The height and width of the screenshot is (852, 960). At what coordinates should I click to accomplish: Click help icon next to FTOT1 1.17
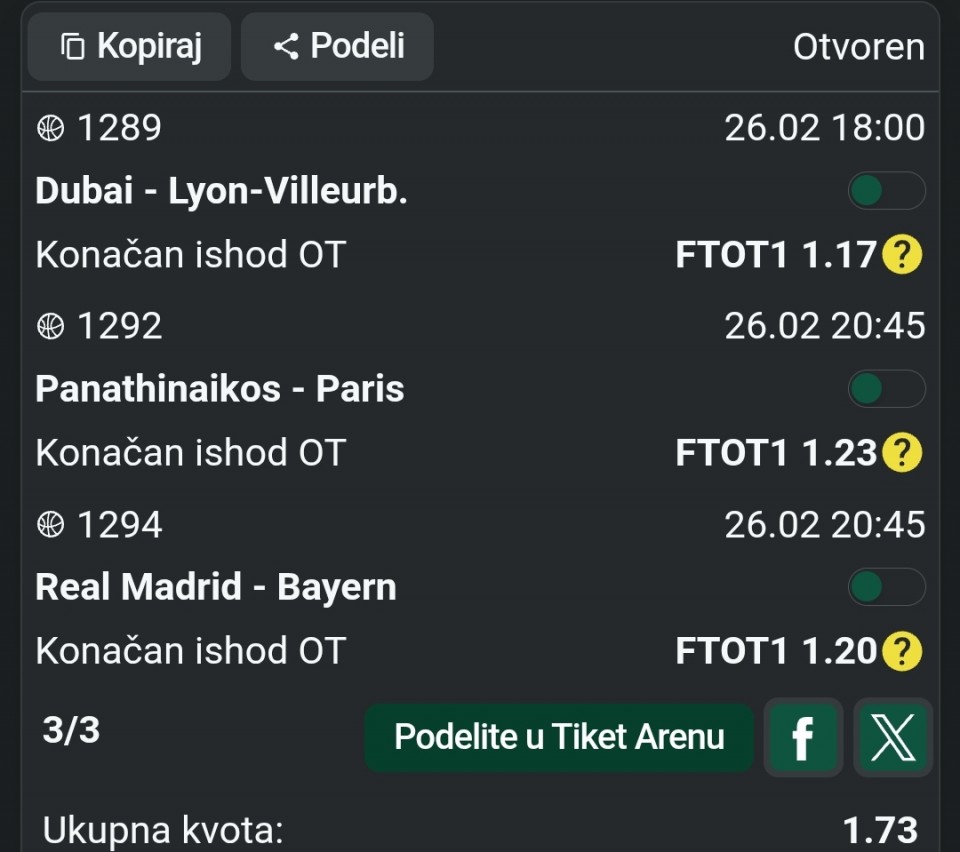902,255
